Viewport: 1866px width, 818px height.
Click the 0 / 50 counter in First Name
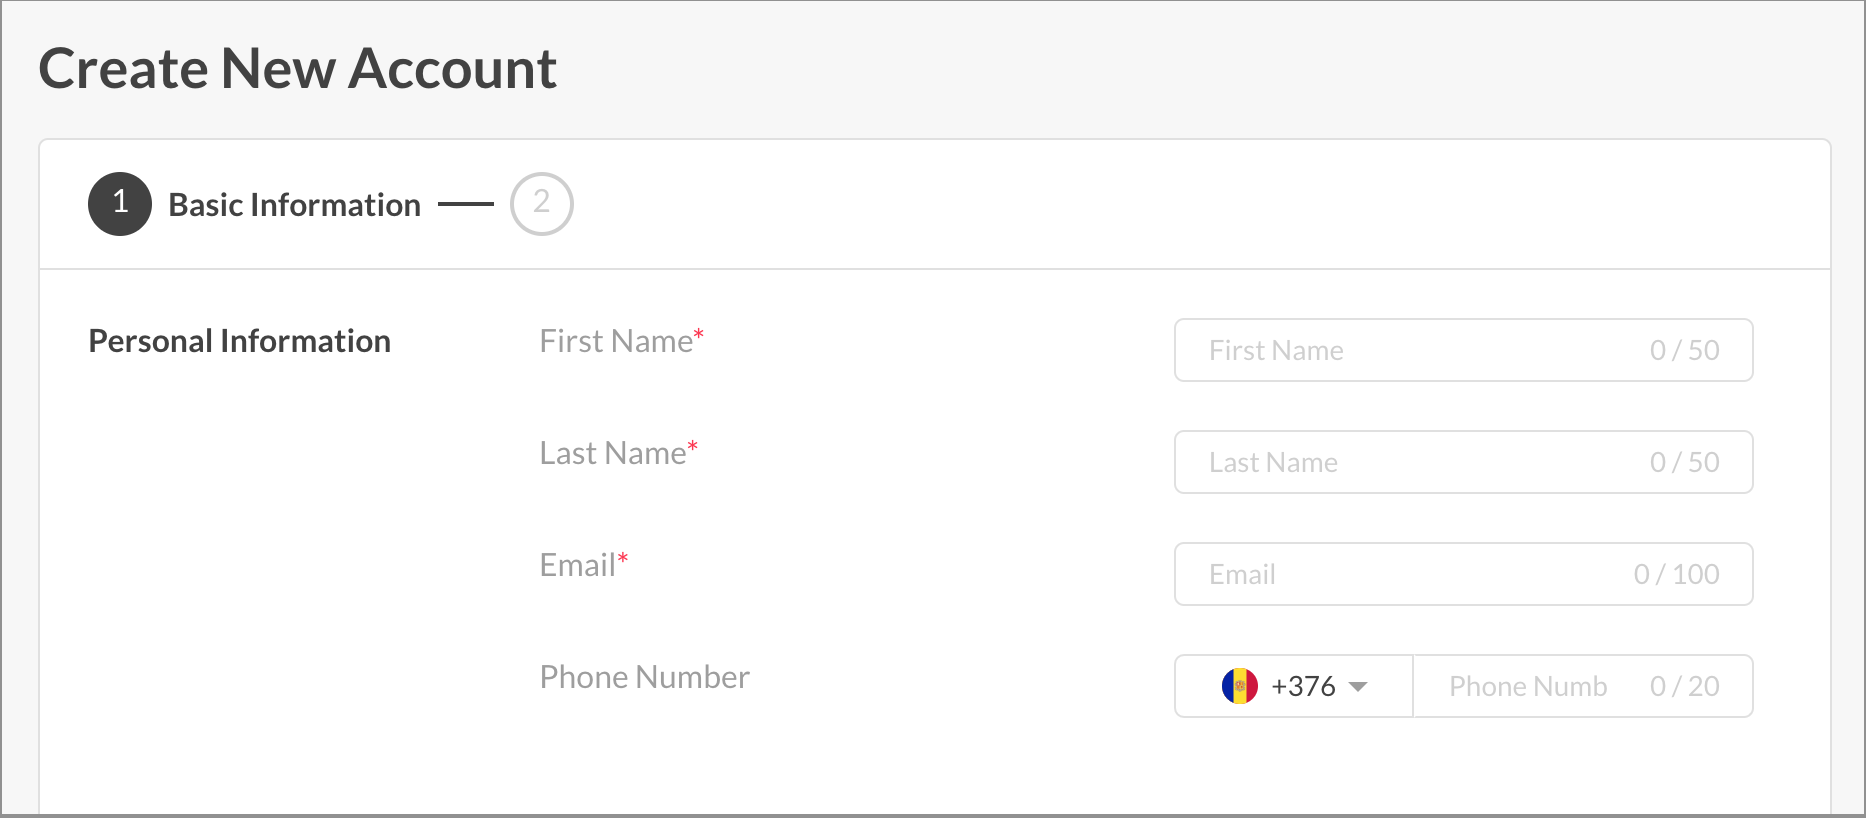[1685, 350]
